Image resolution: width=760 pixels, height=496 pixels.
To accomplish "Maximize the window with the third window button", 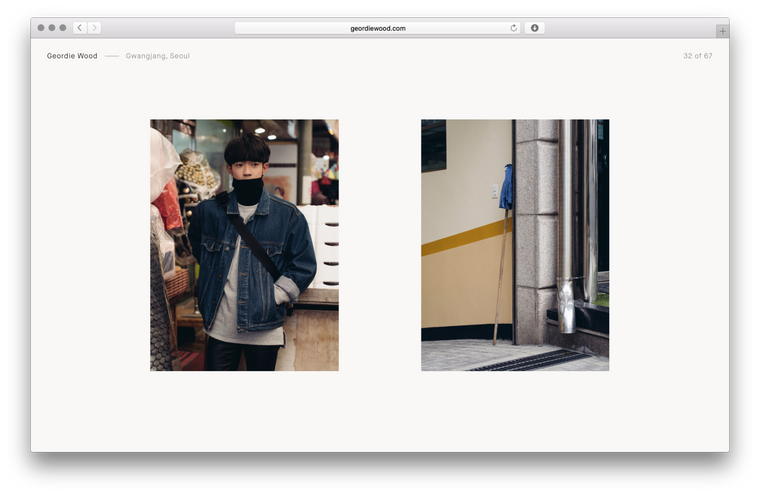I will [x=63, y=28].
